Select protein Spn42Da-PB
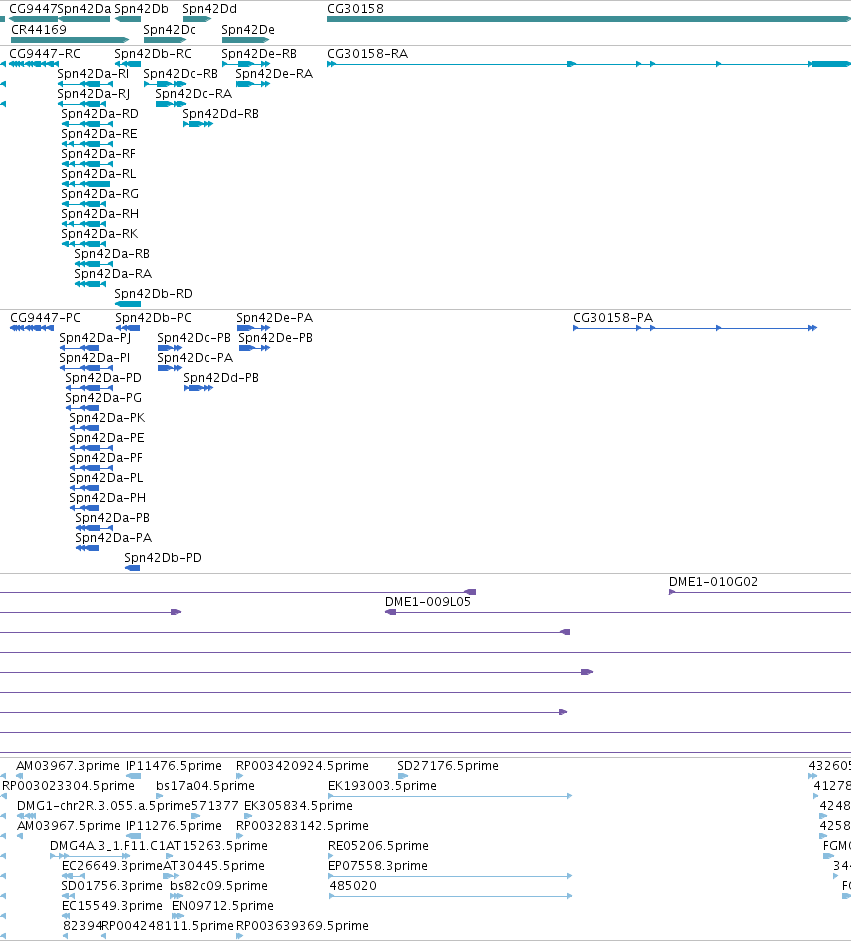The width and height of the screenshot is (851, 941). tap(112, 517)
